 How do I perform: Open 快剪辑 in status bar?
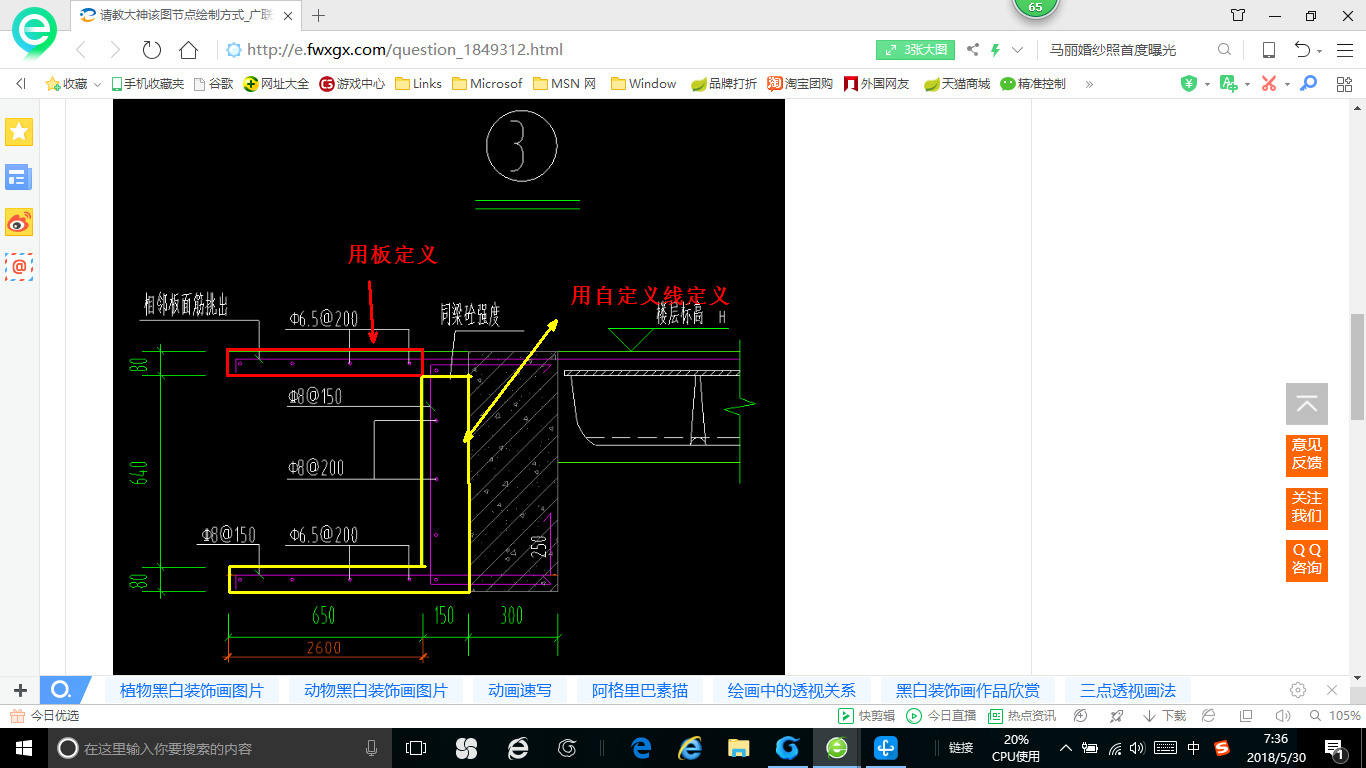pos(866,716)
